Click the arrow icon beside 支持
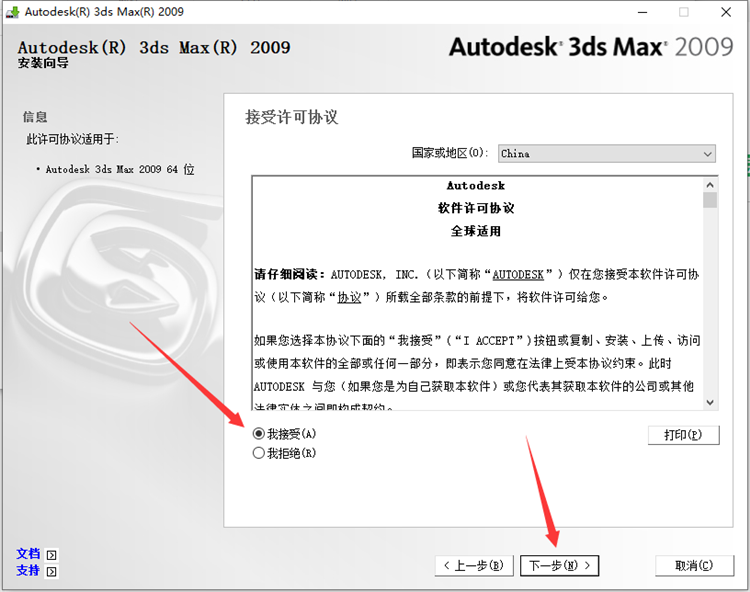Viewport: 750px width, 592px height. (x=51, y=571)
